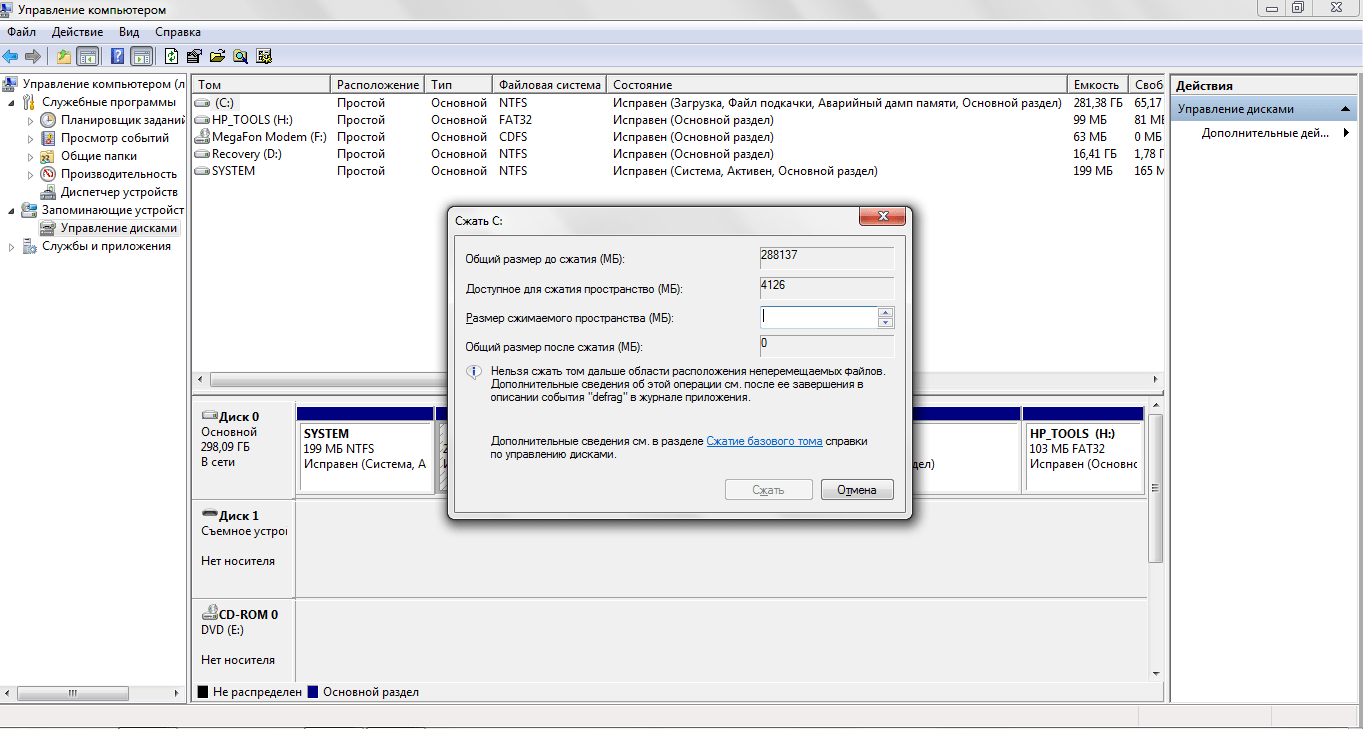This screenshot has height=729, width=1363.
Task: Toggle the Show/Hide Action Pane icon
Action: (141, 56)
